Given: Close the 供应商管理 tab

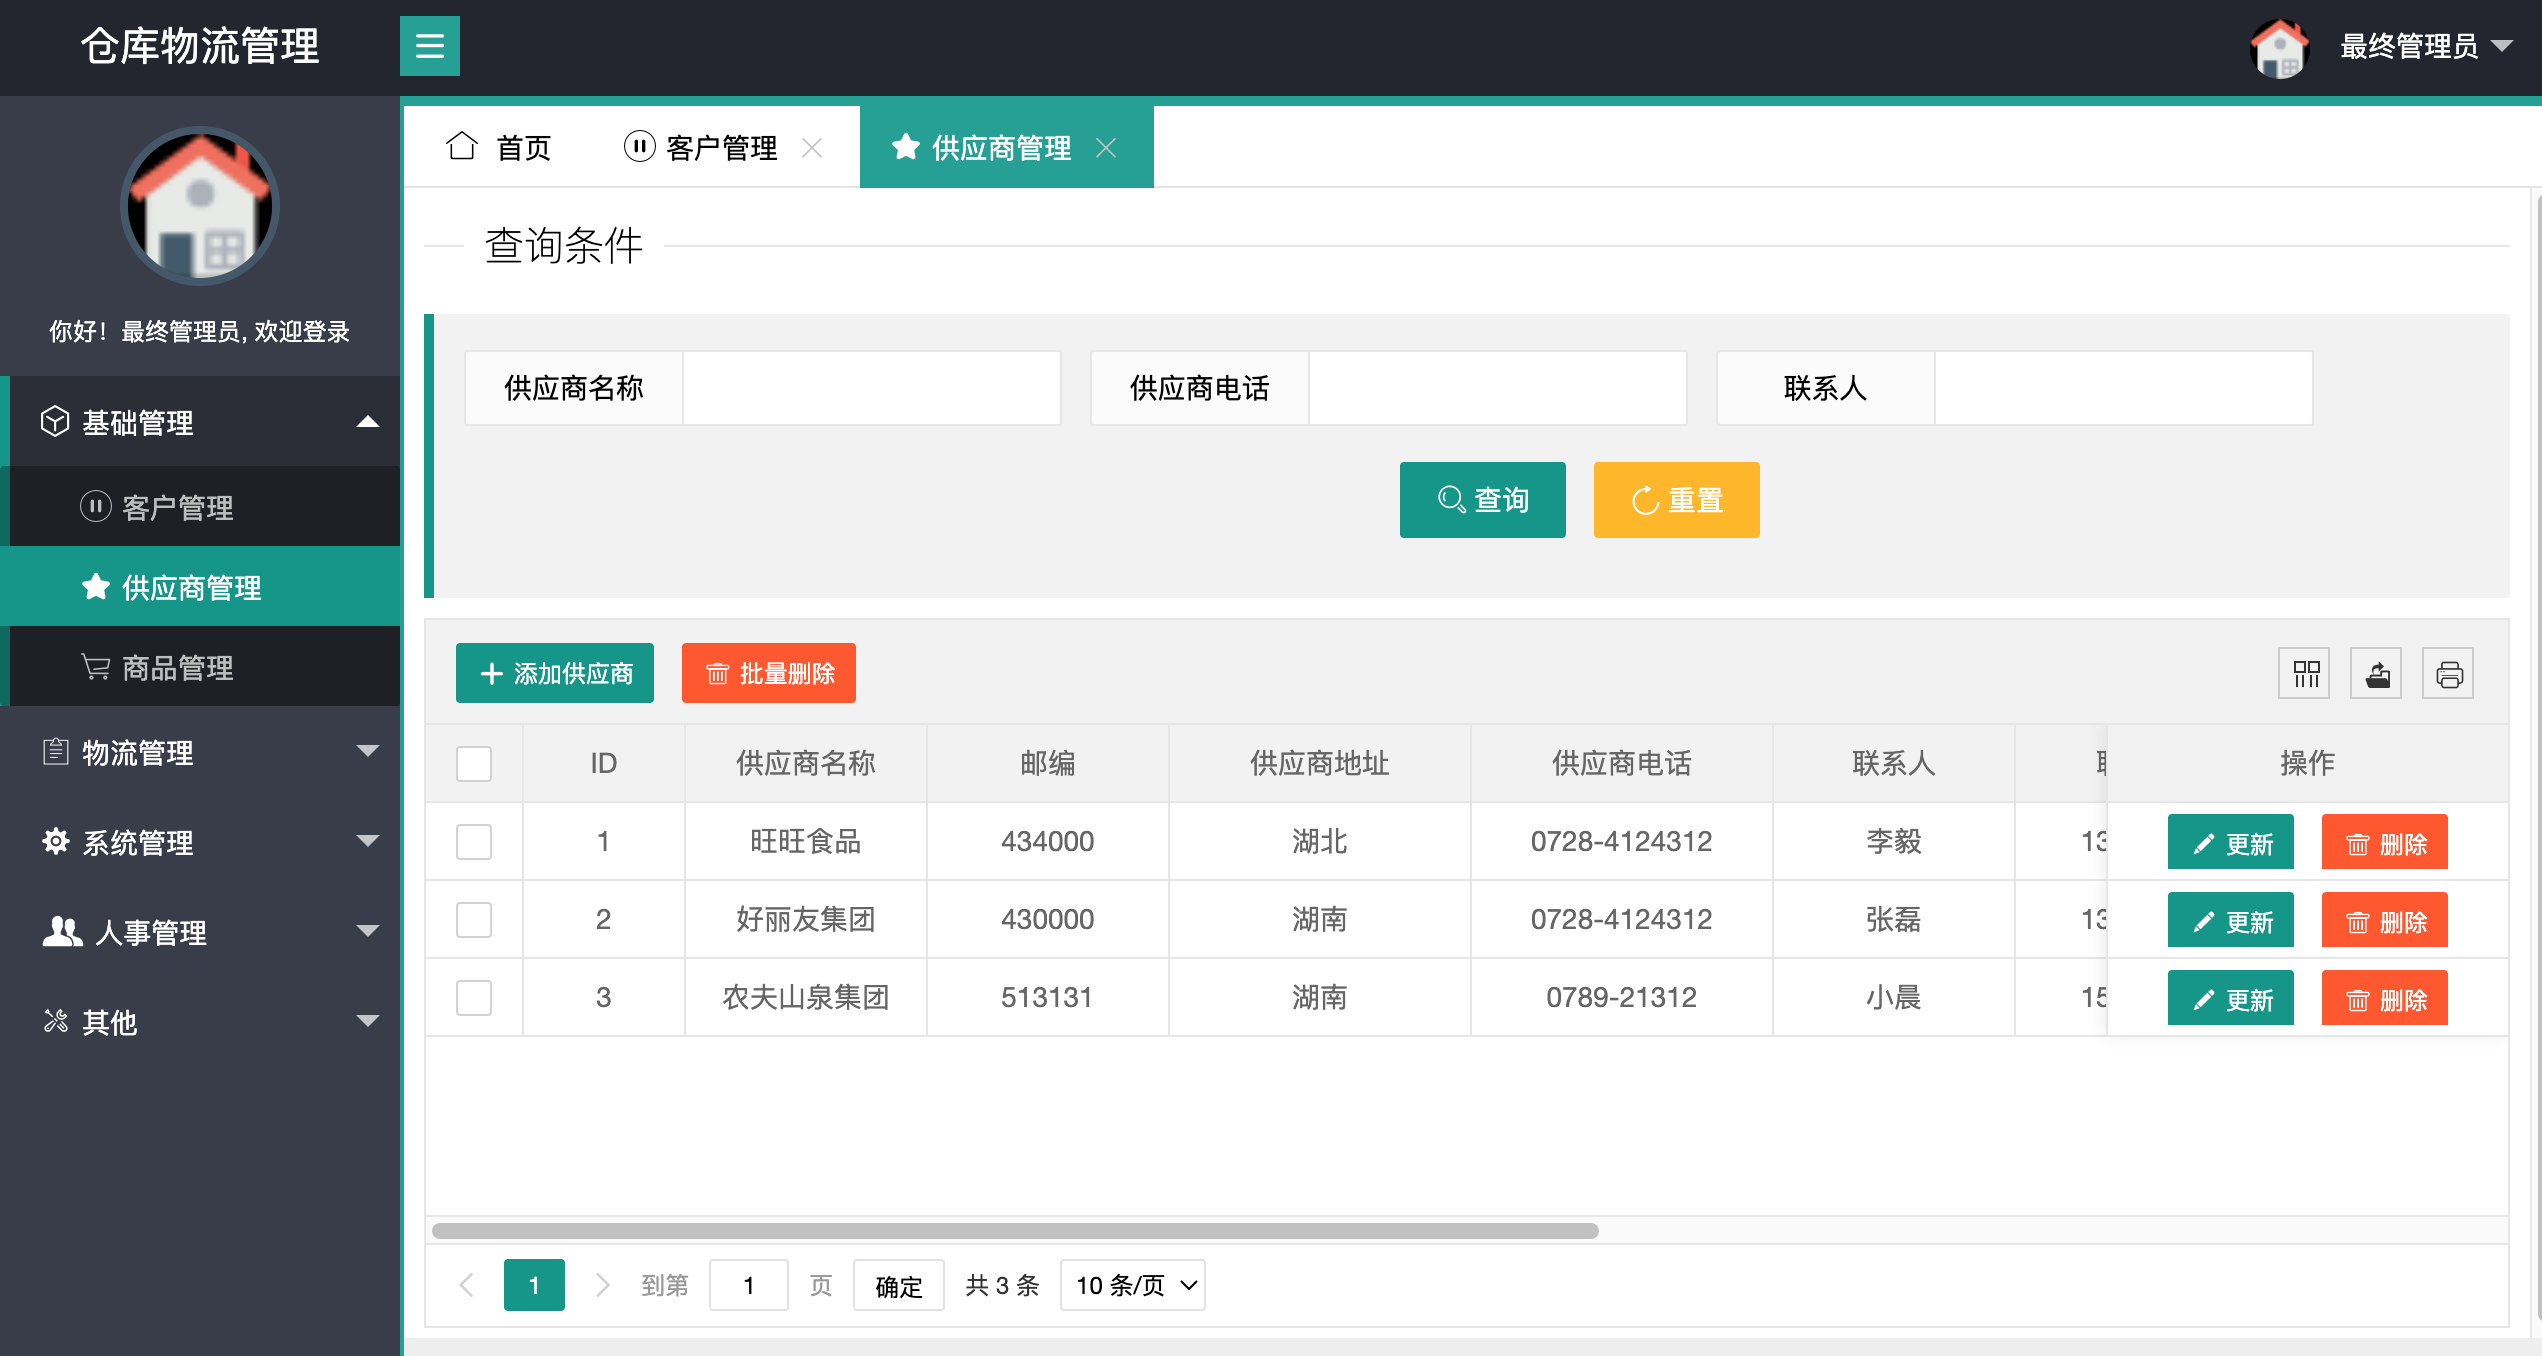Looking at the screenshot, I should 1106,148.
